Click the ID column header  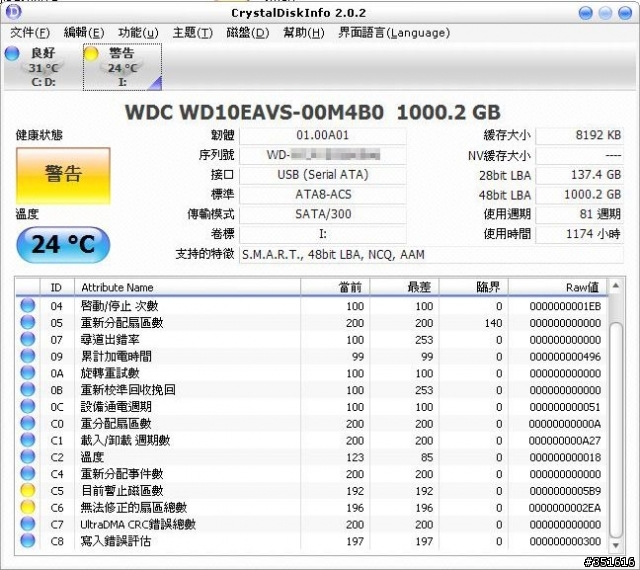click(57, 287)
